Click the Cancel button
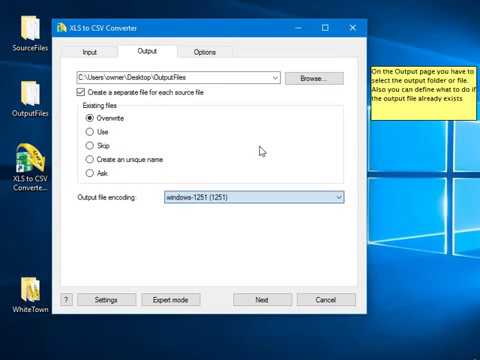The height and width of the screenshot is (360, 480). (326, 300)
